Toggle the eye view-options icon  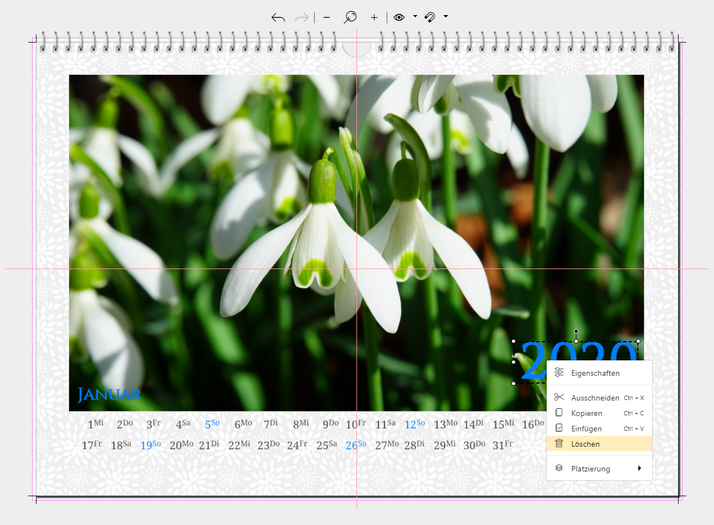point(399,17)
